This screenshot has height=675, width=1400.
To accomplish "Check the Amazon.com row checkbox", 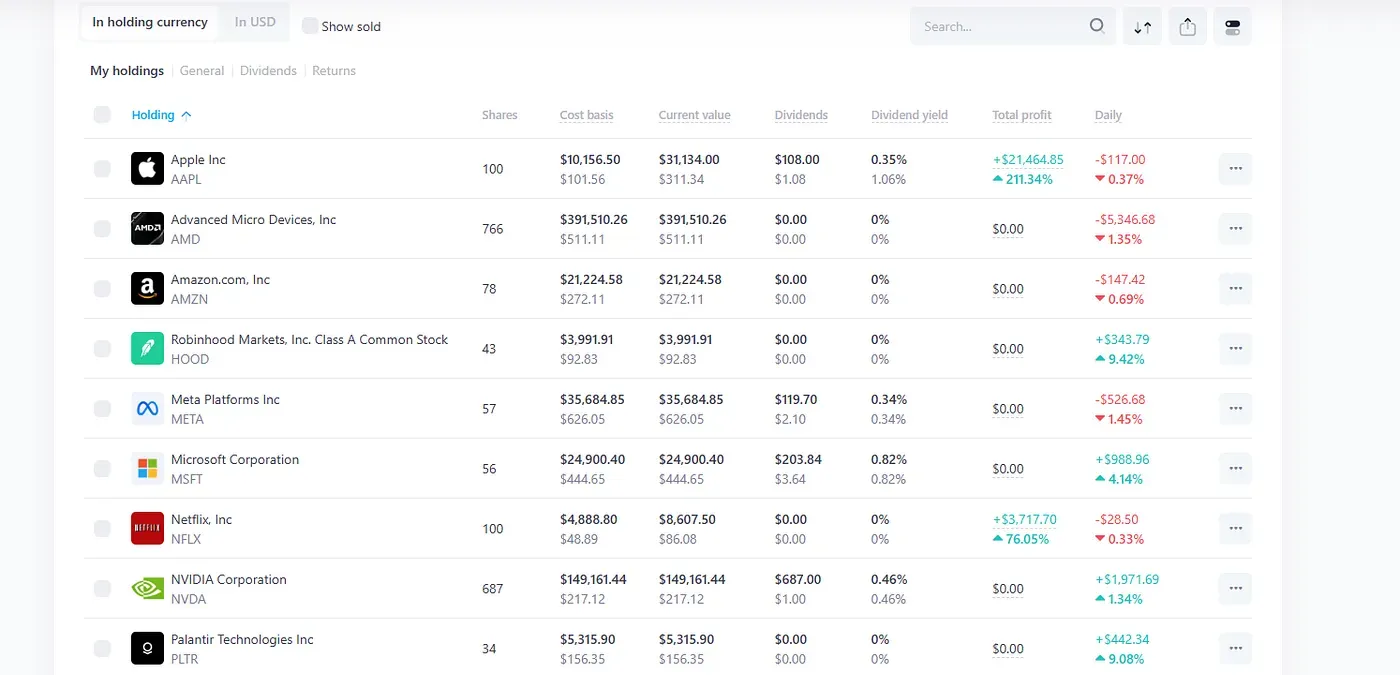I will click(x=102, y=289).
